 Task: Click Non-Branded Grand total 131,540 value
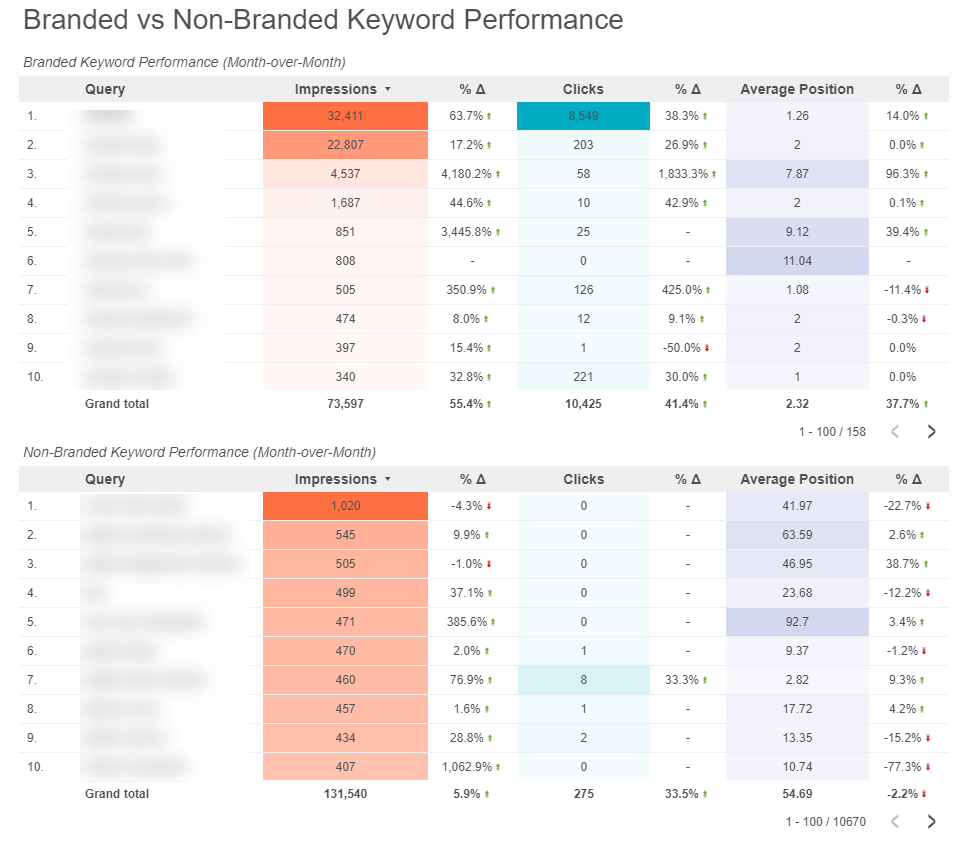tap(345, 794)
